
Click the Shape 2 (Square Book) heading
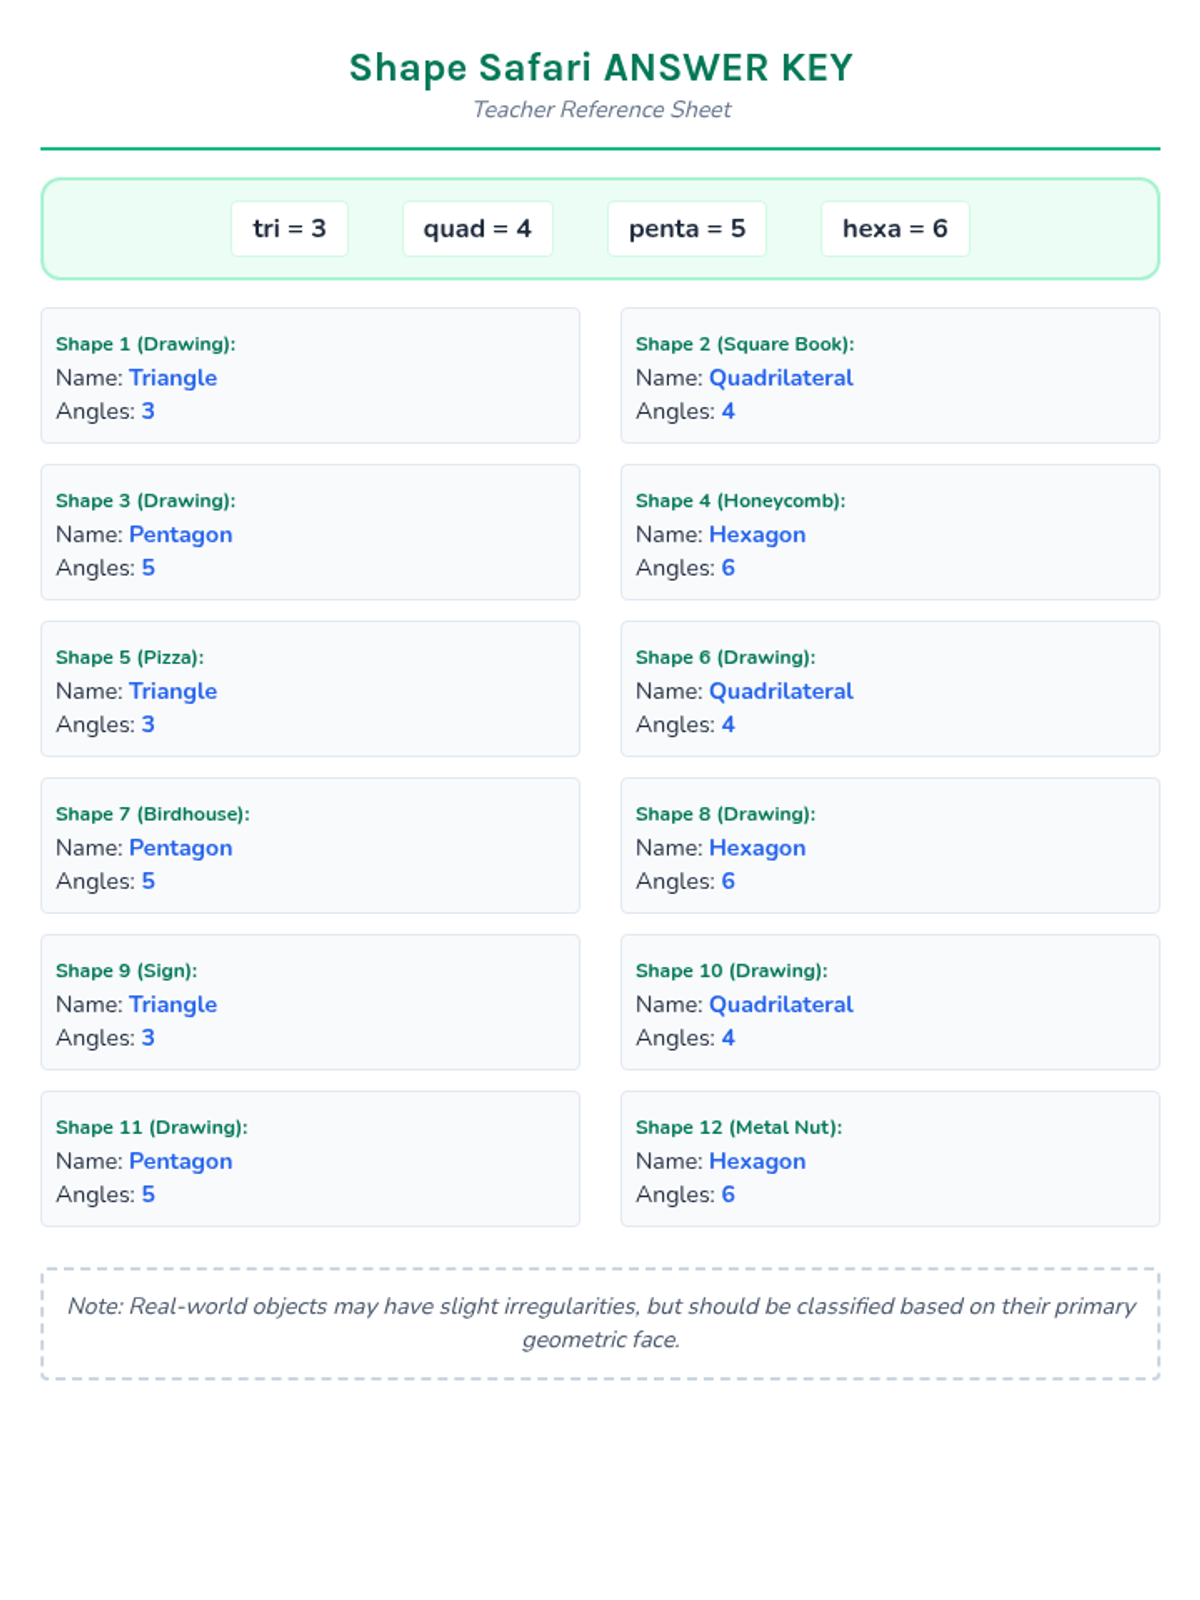click(744, 344)
